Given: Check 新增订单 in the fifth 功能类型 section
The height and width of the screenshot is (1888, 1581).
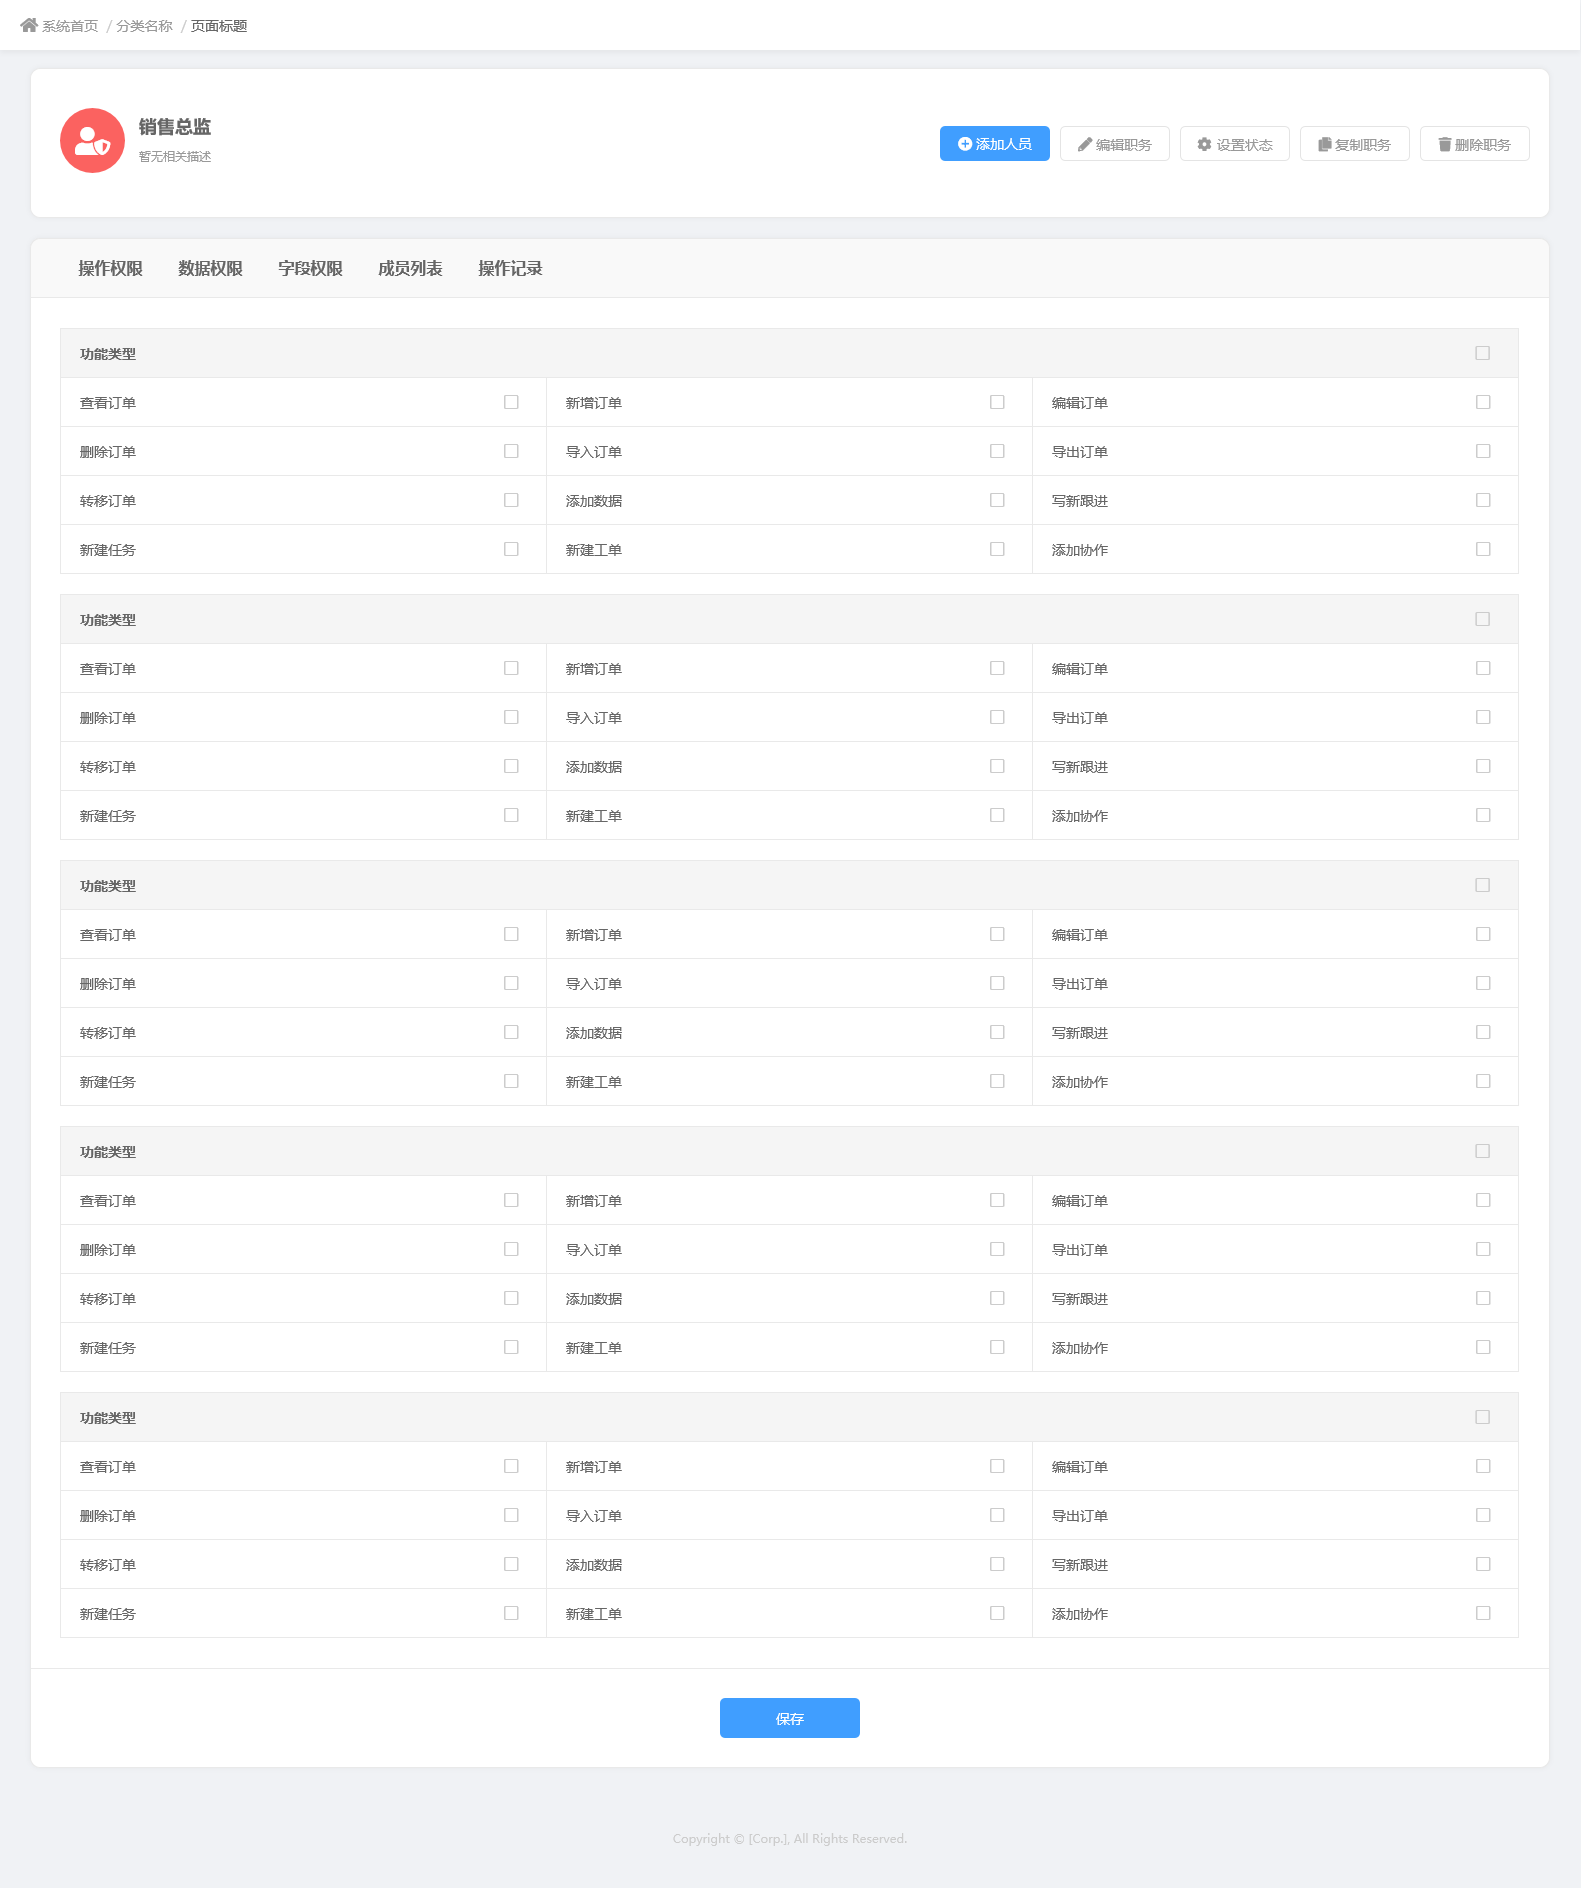Looking at the screenshot, I should coord(997,1466).
